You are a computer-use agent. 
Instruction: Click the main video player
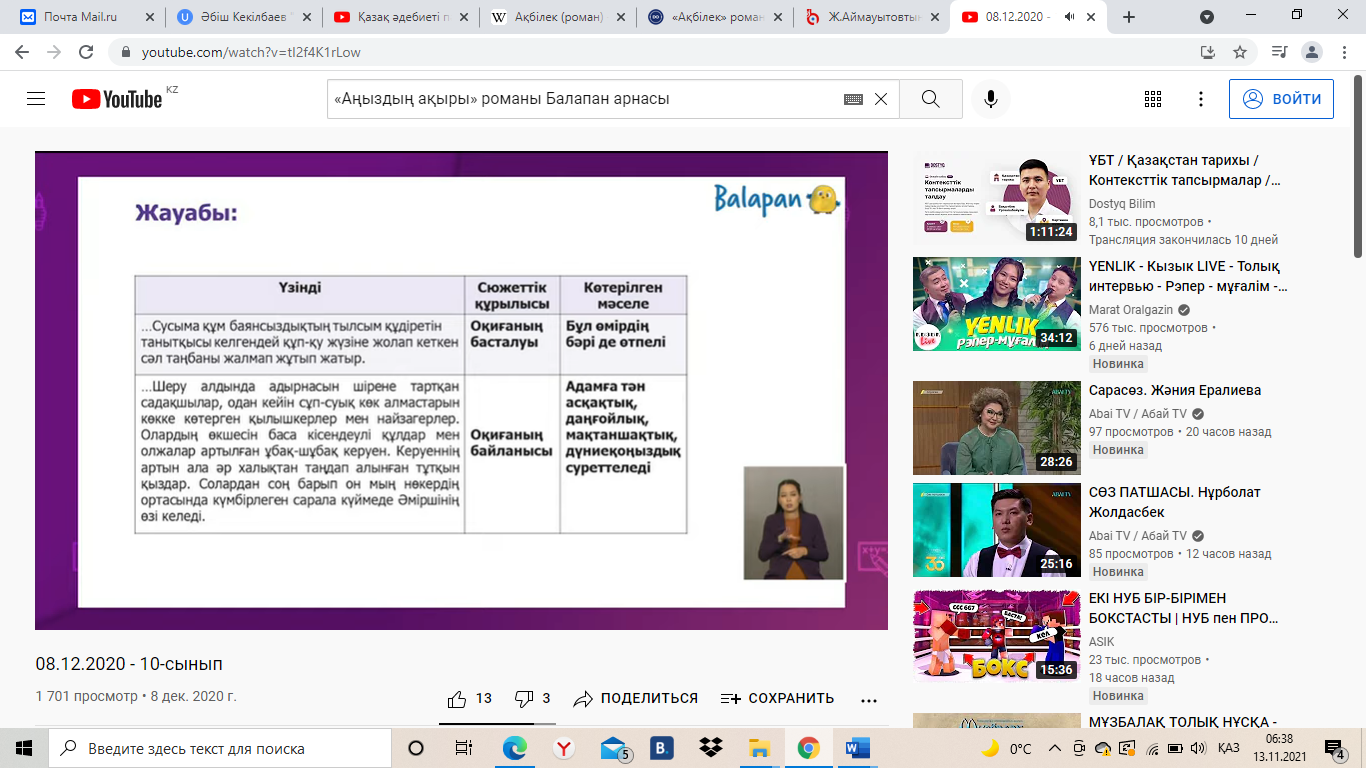tap(461, 391)
